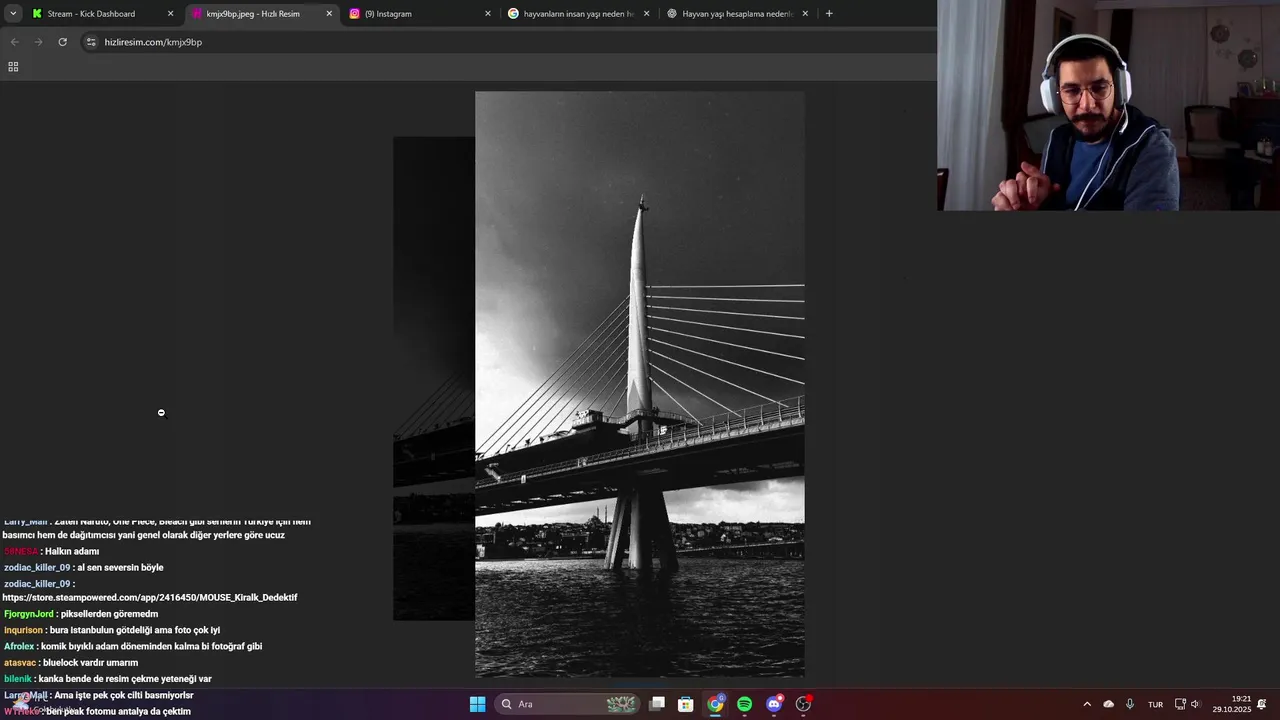Select bilenik's chat message
The height and width of the screenshot is (720, 1280).
(108, 679)
